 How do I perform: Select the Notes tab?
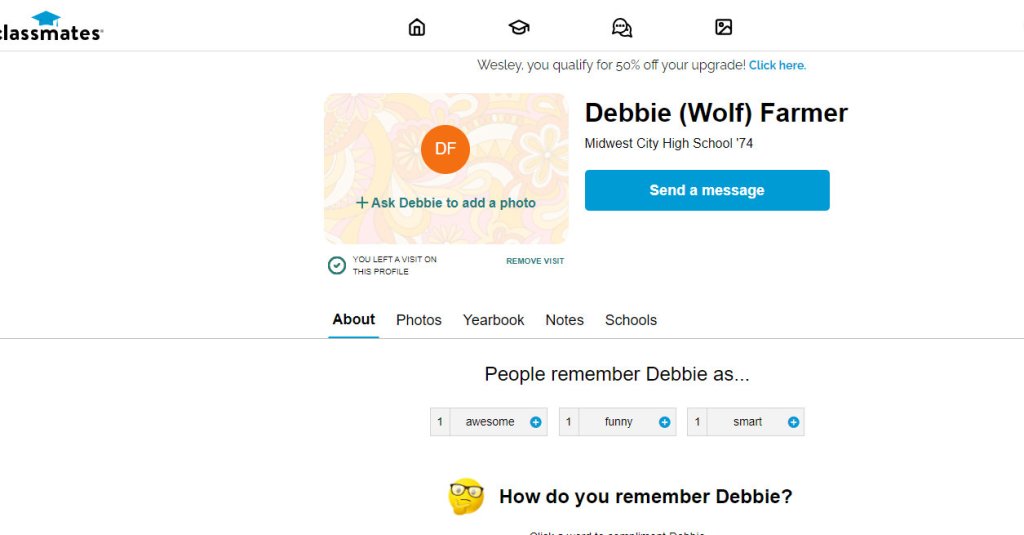coord(564,320)
